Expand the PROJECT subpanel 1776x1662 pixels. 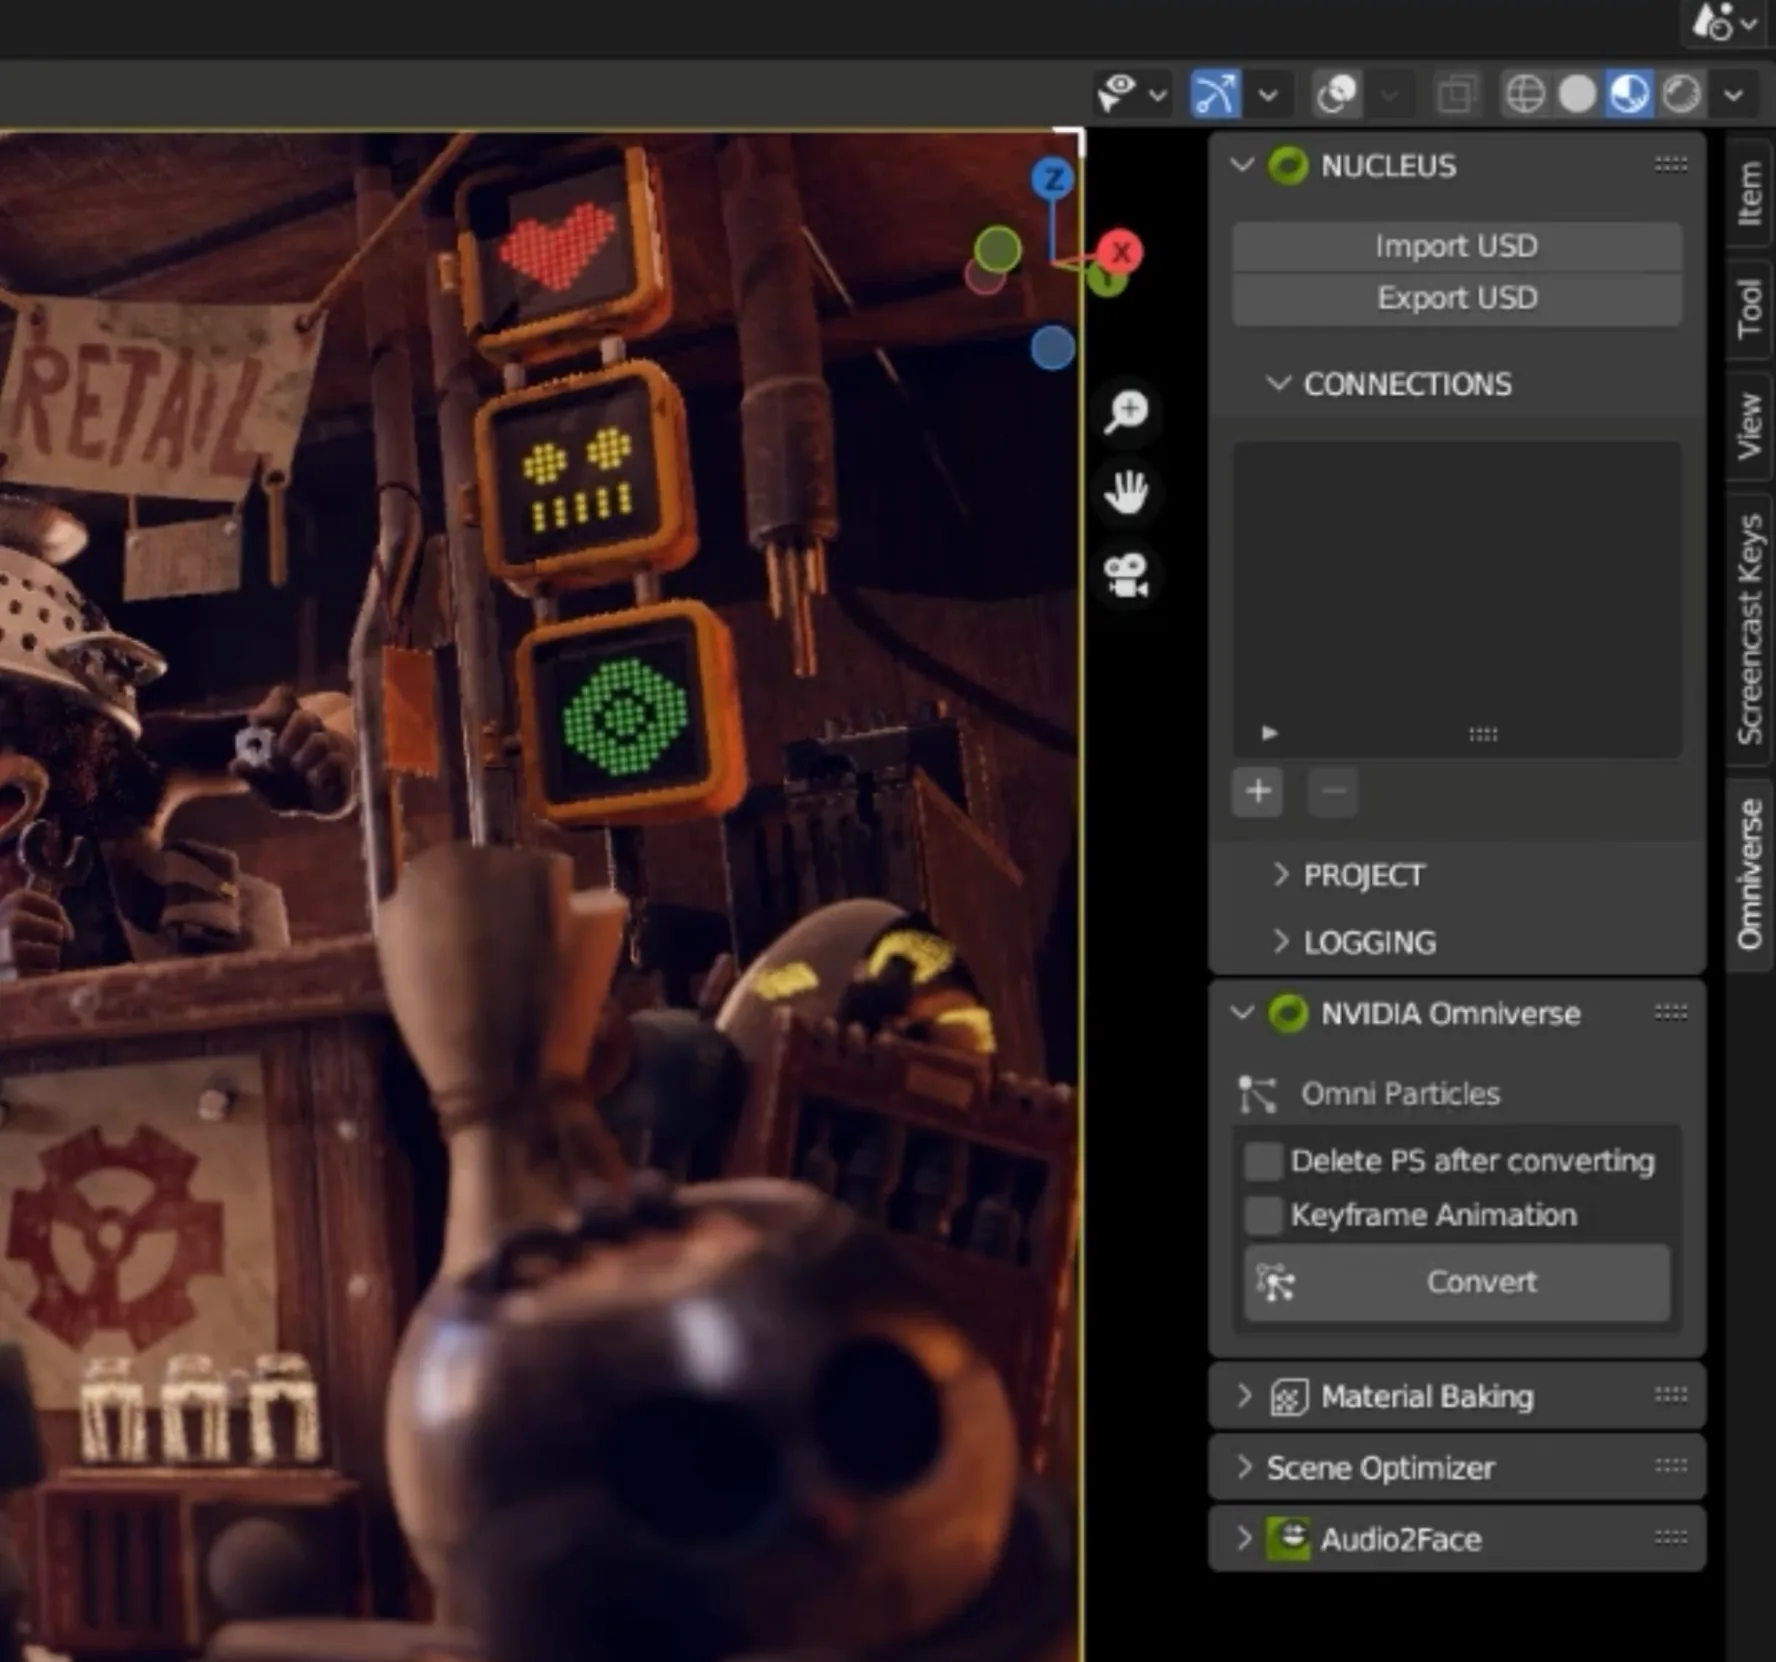pyautogui.click(x=1280, y=874)
